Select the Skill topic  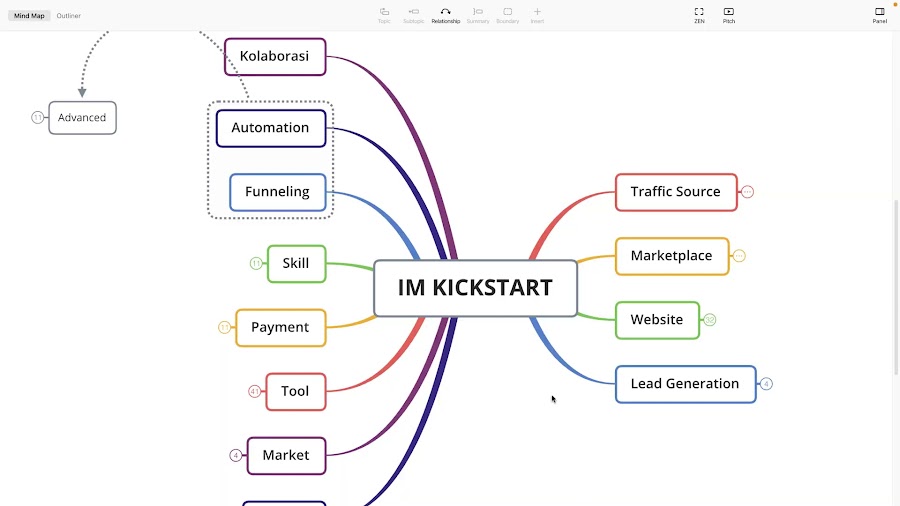click(296, 263)
